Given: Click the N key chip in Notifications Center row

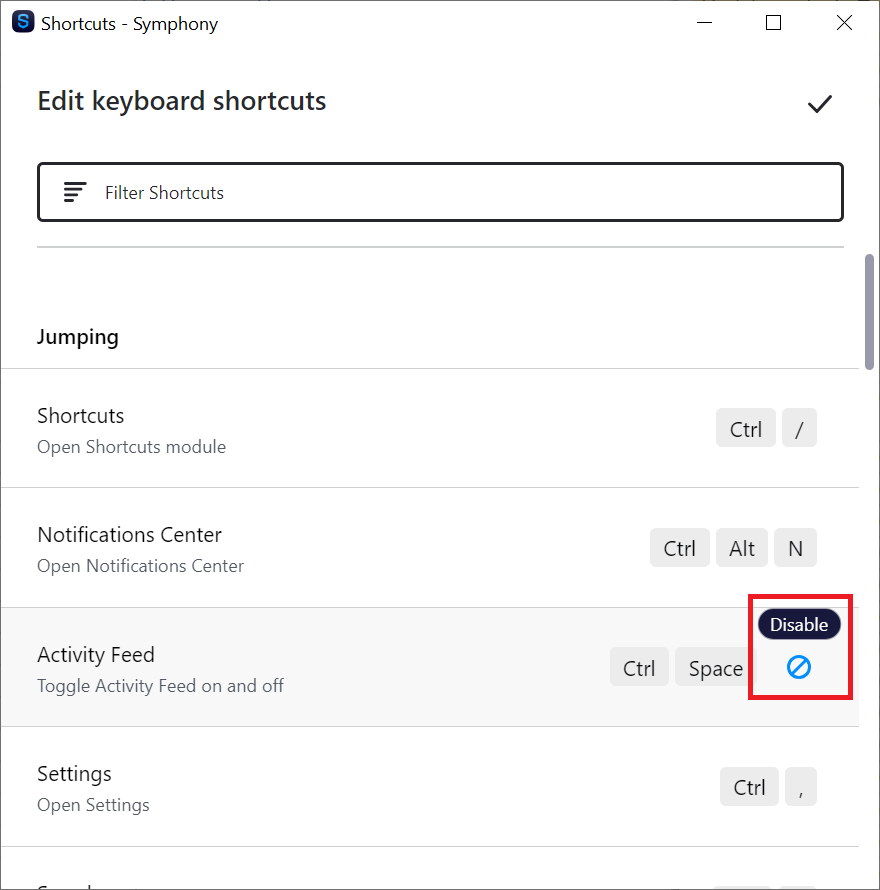Looking at the screenshot, I should pyautogui.click(x=795, y=548).
